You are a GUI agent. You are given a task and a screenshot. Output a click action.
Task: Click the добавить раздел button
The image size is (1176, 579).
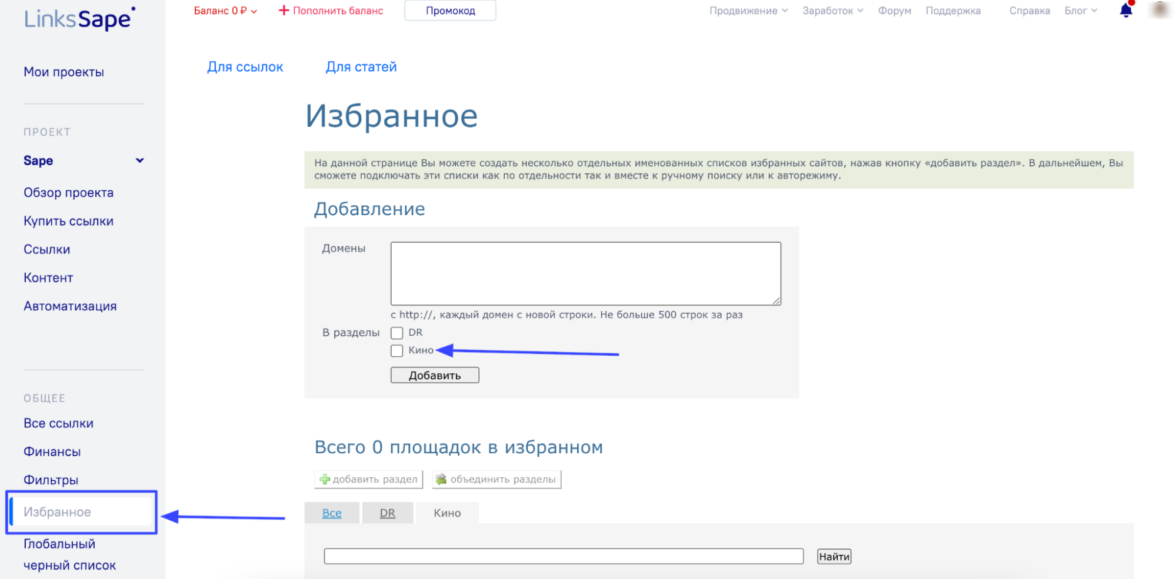[369, 479]
